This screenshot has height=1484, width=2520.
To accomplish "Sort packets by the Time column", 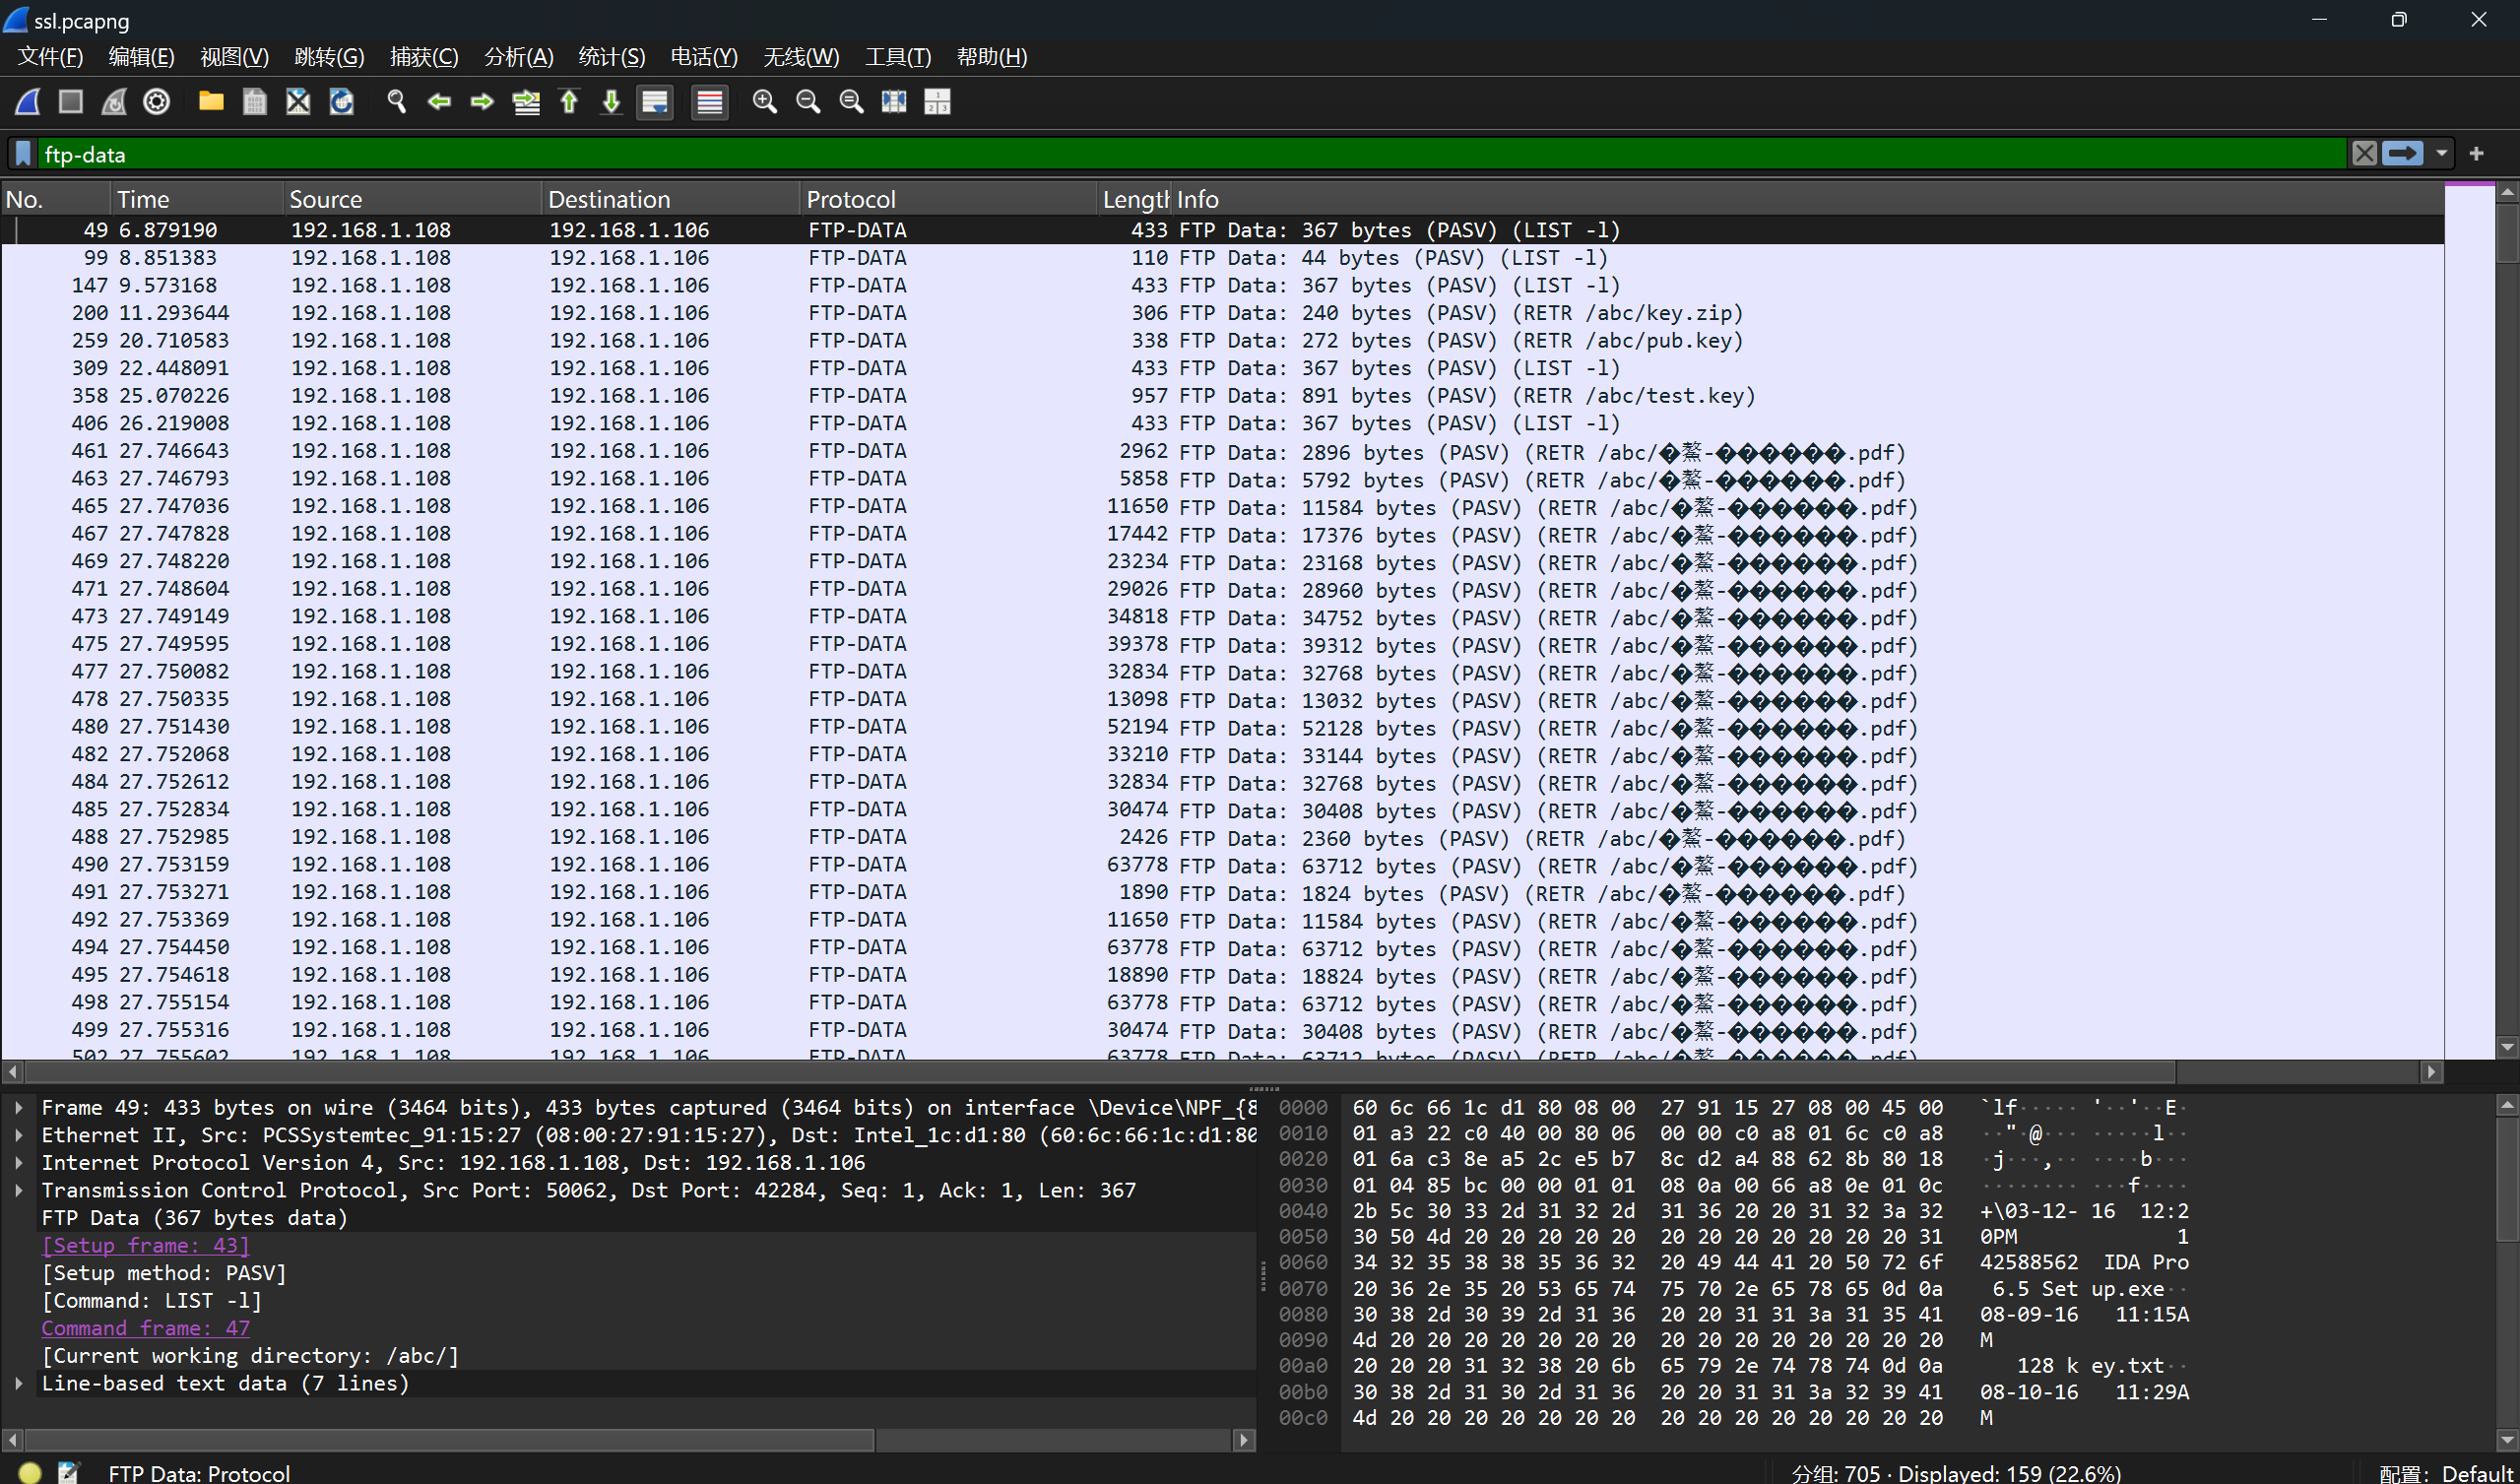I will (x=197, y=199).
